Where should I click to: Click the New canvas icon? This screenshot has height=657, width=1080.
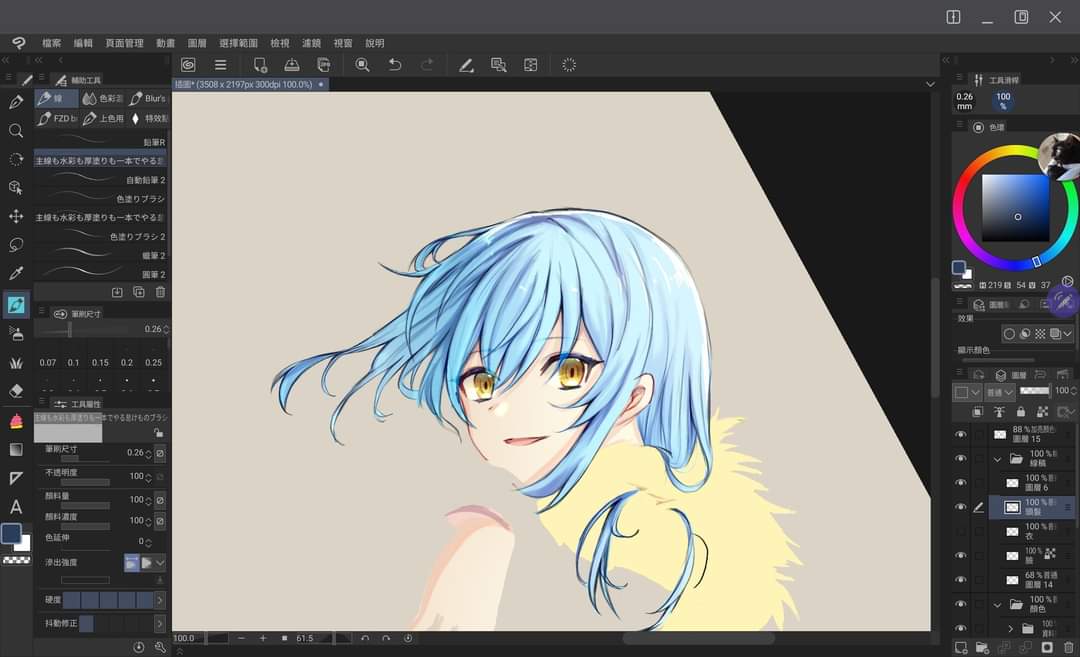tap(260, 65)
